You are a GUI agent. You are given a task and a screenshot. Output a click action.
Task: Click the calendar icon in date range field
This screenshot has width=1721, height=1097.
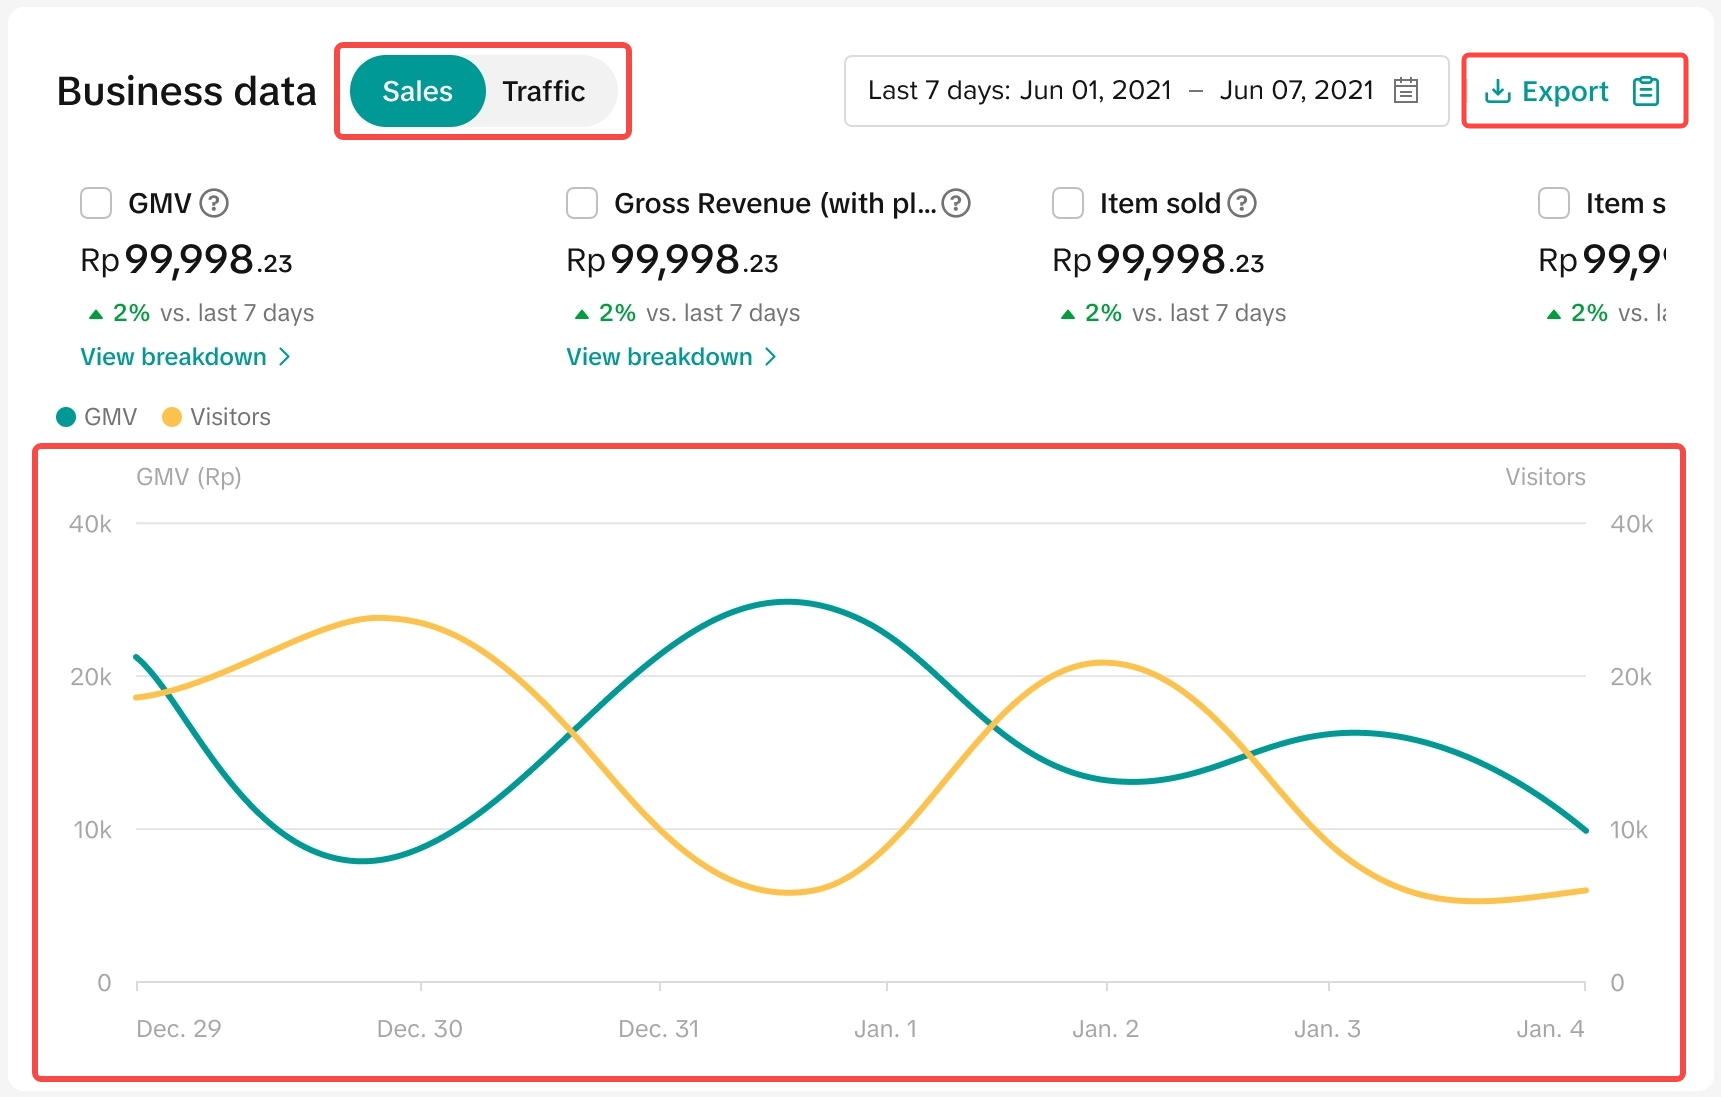(x=1406, y=90)
